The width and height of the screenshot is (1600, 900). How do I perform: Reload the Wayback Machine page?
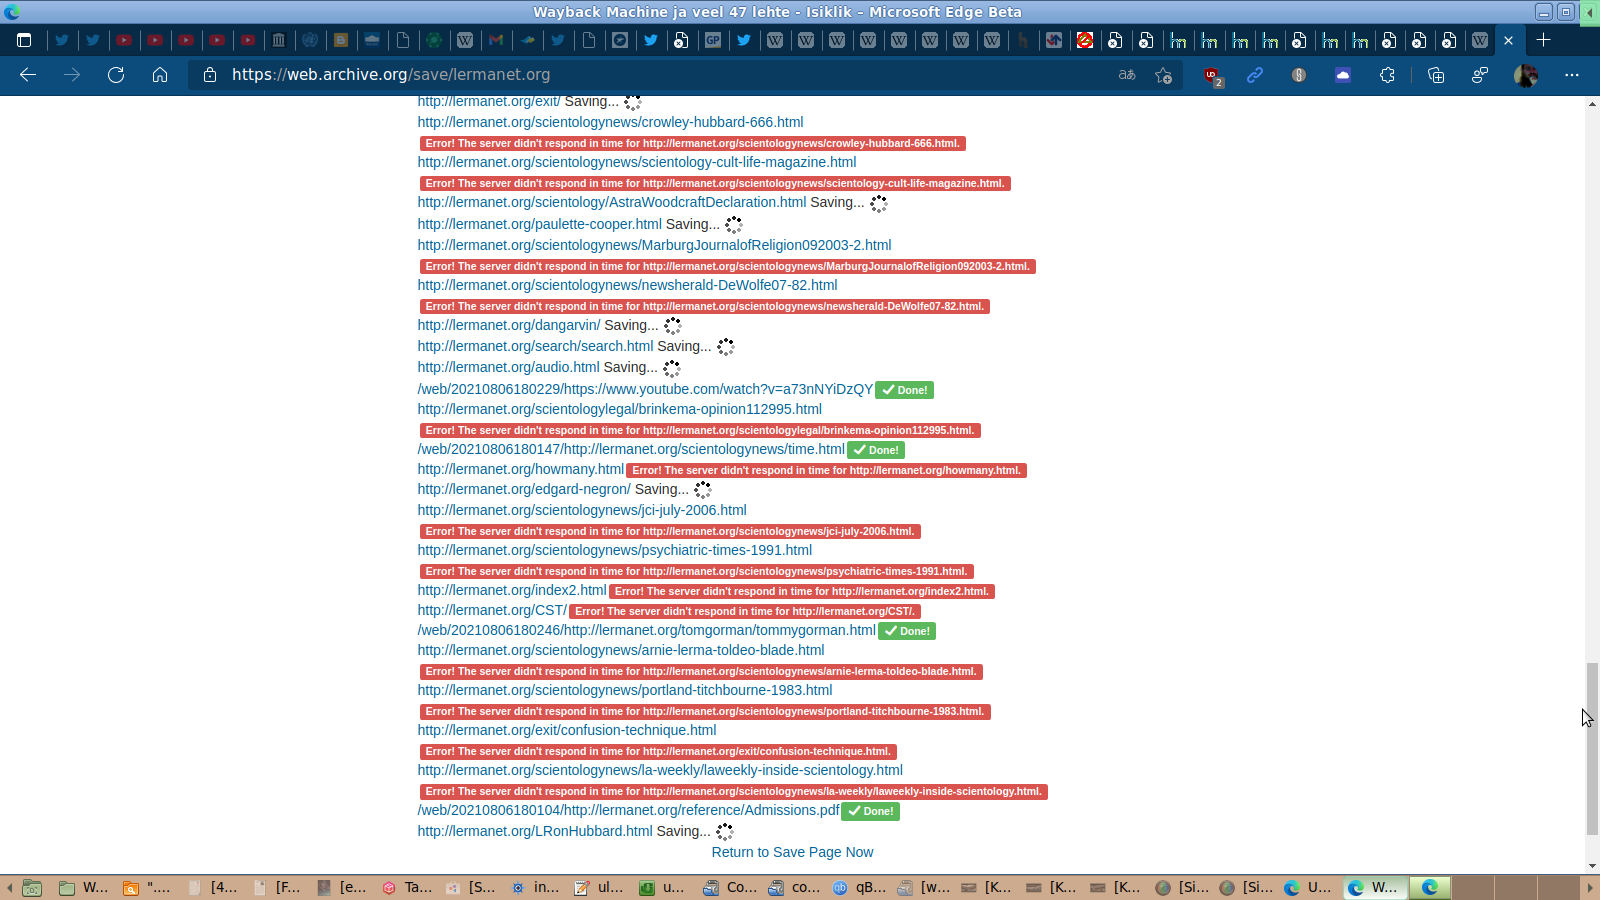point(116,75)
